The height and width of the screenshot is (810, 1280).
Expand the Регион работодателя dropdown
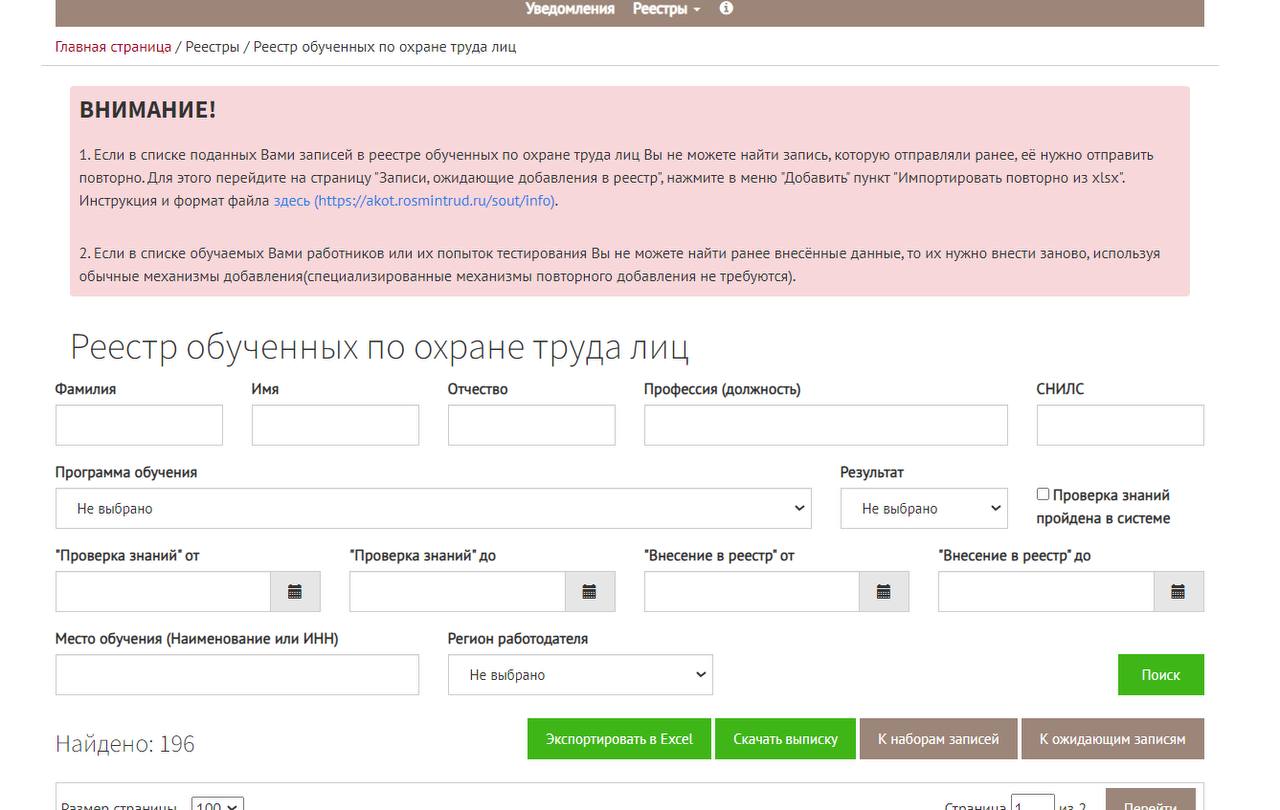coord(580,675)
